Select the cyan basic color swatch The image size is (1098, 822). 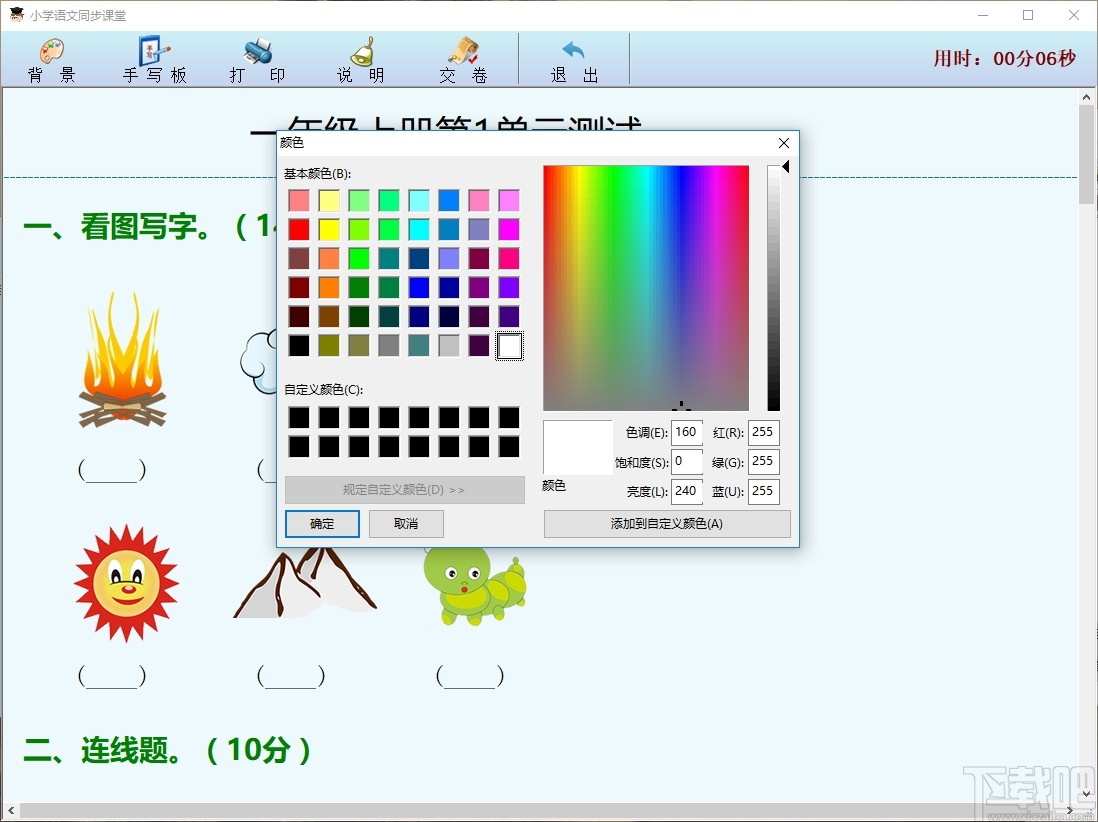pos(419,229)
